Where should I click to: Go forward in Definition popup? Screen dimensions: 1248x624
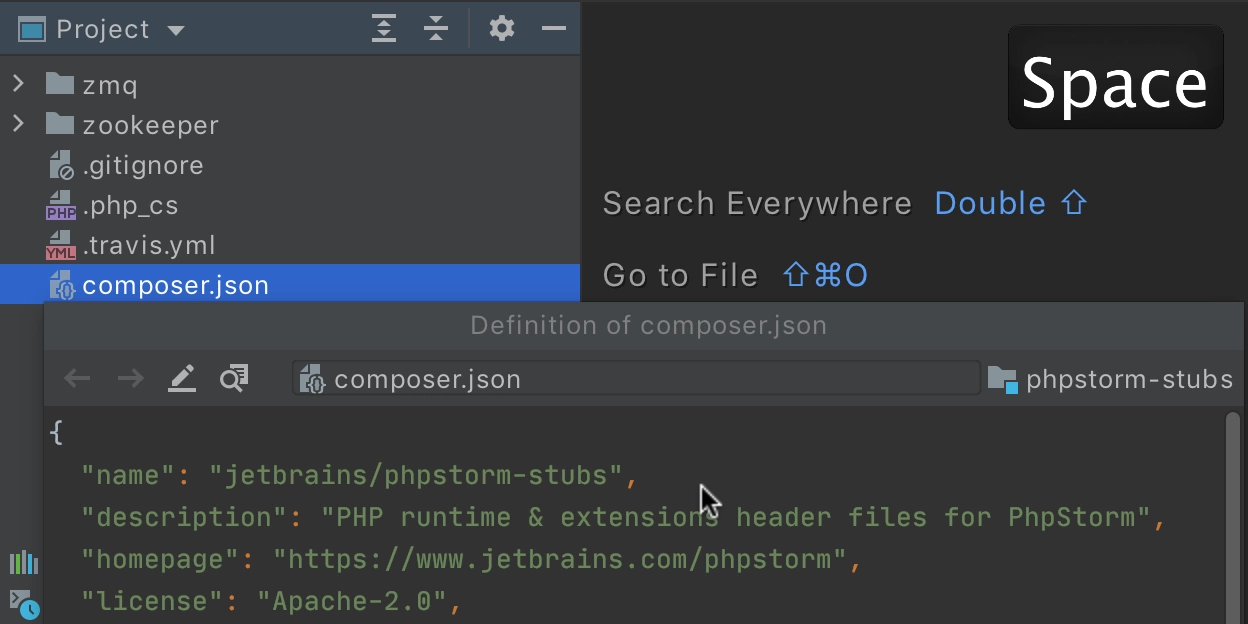click(130, 378)
